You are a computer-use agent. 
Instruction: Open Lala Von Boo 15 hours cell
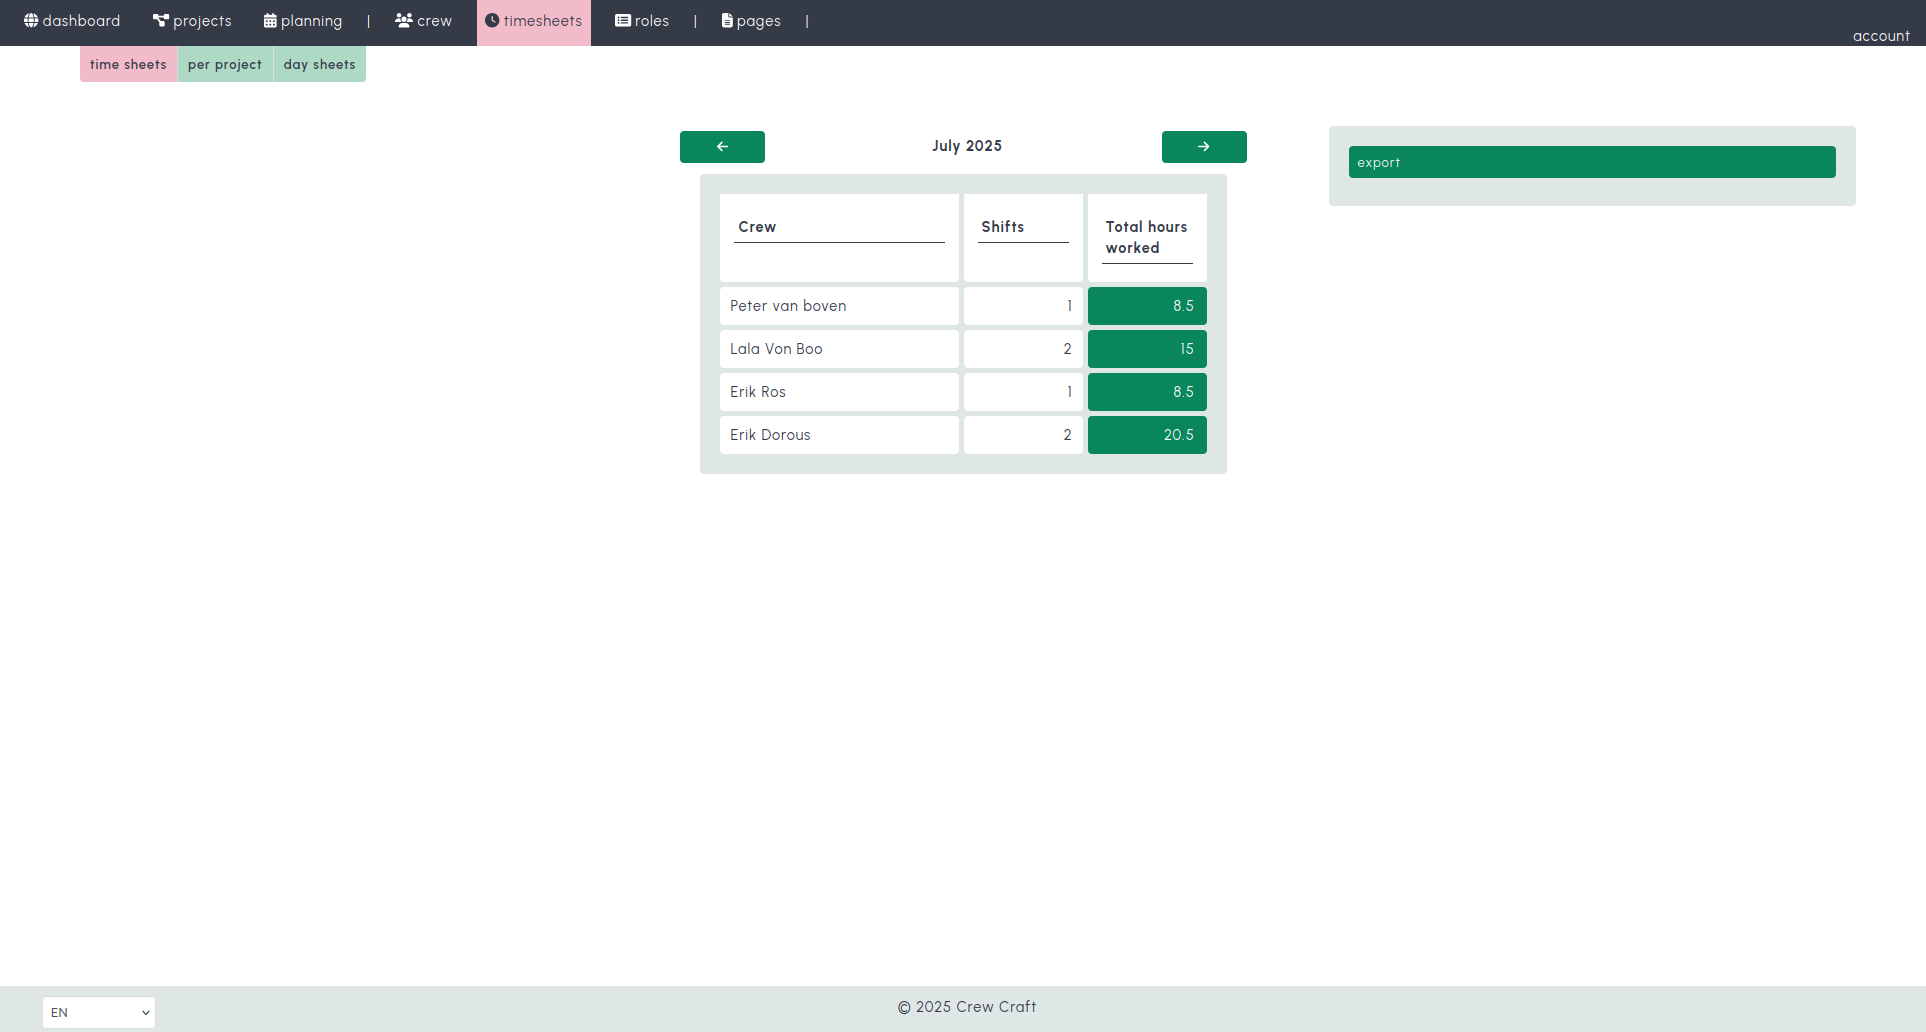point(1147,349)
